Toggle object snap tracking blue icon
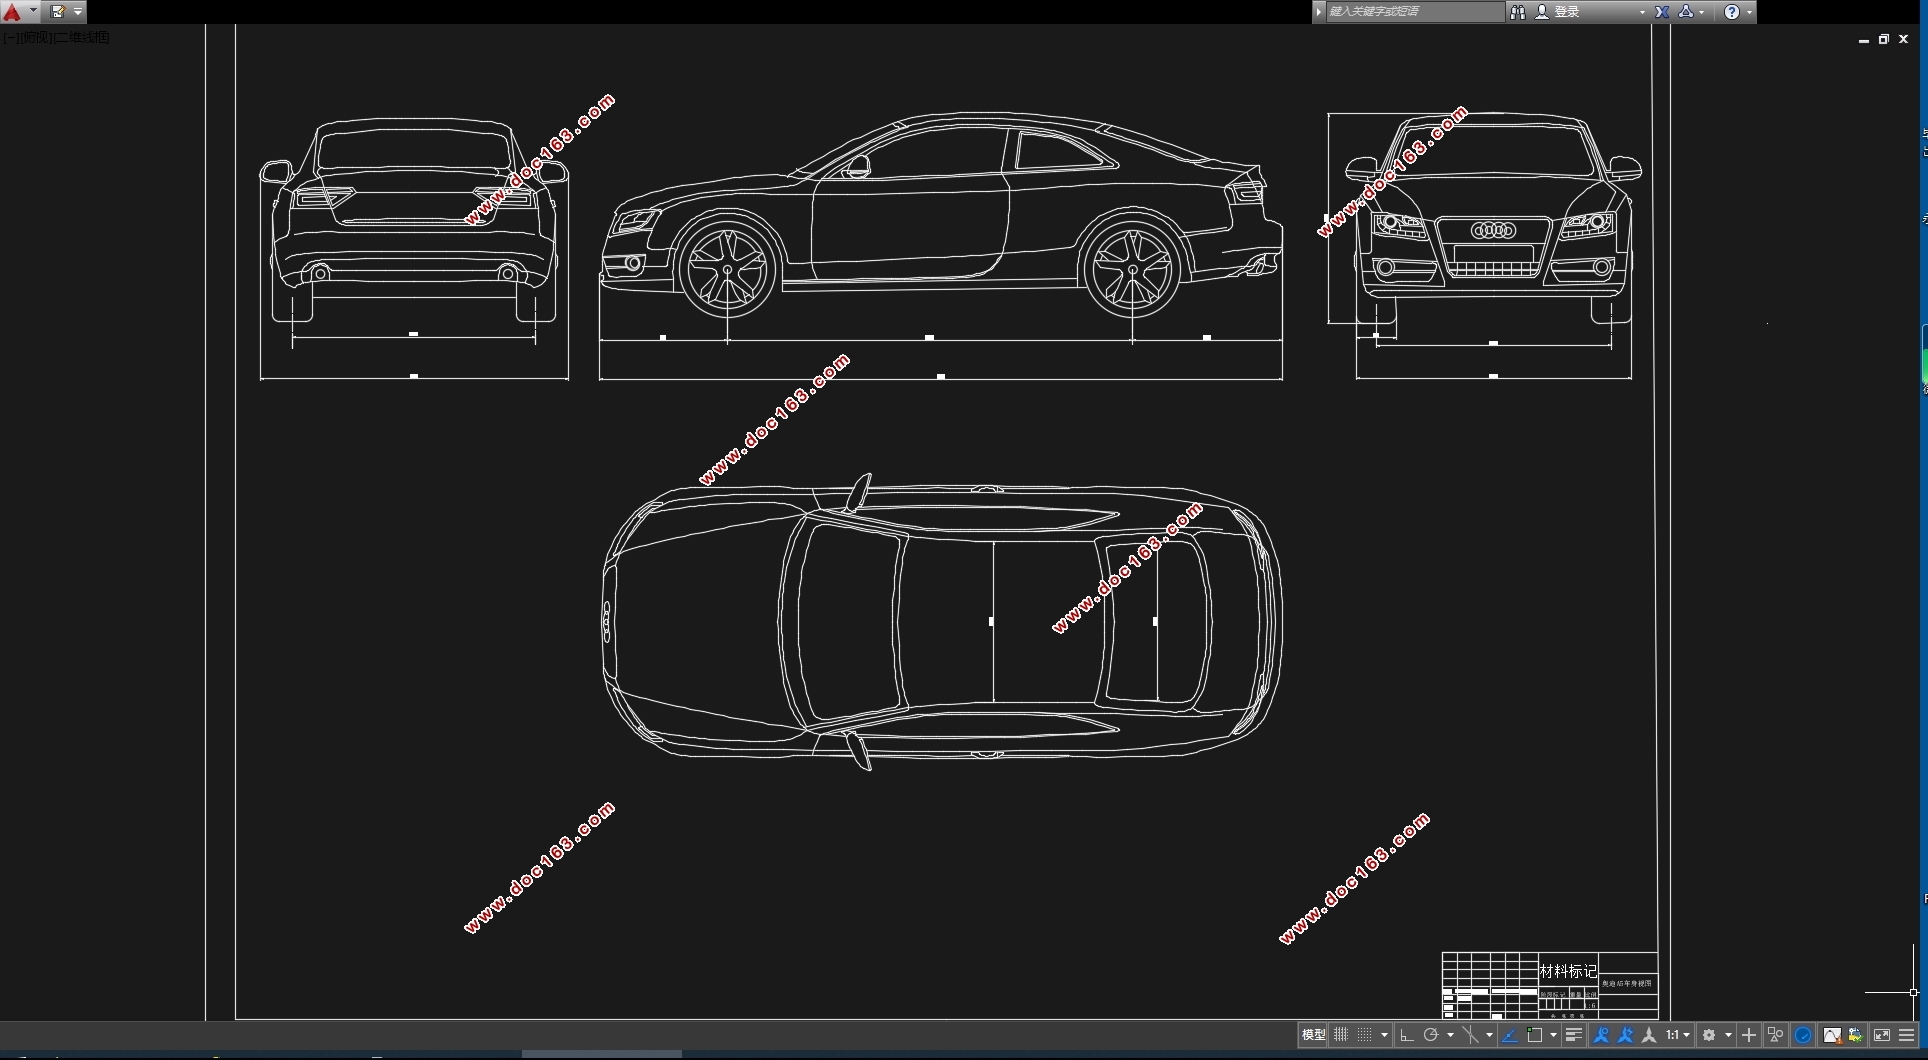 tap(1510, 1035)
